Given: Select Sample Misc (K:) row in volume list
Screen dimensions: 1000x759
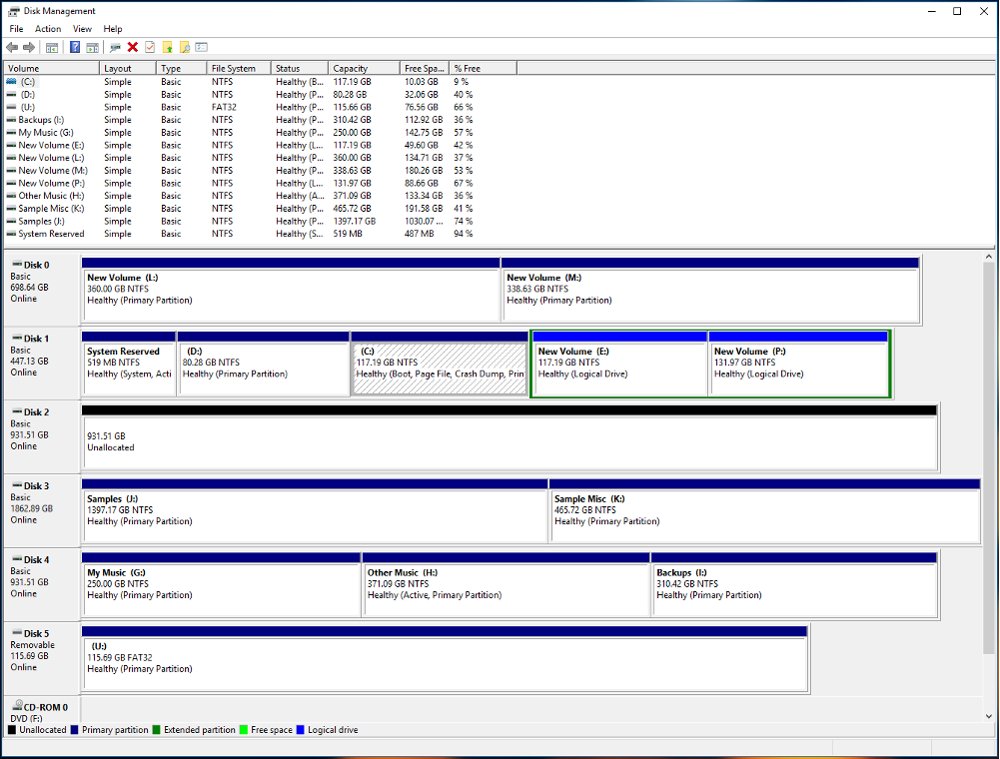Looking at the screenshot, I should pos(260,209).
